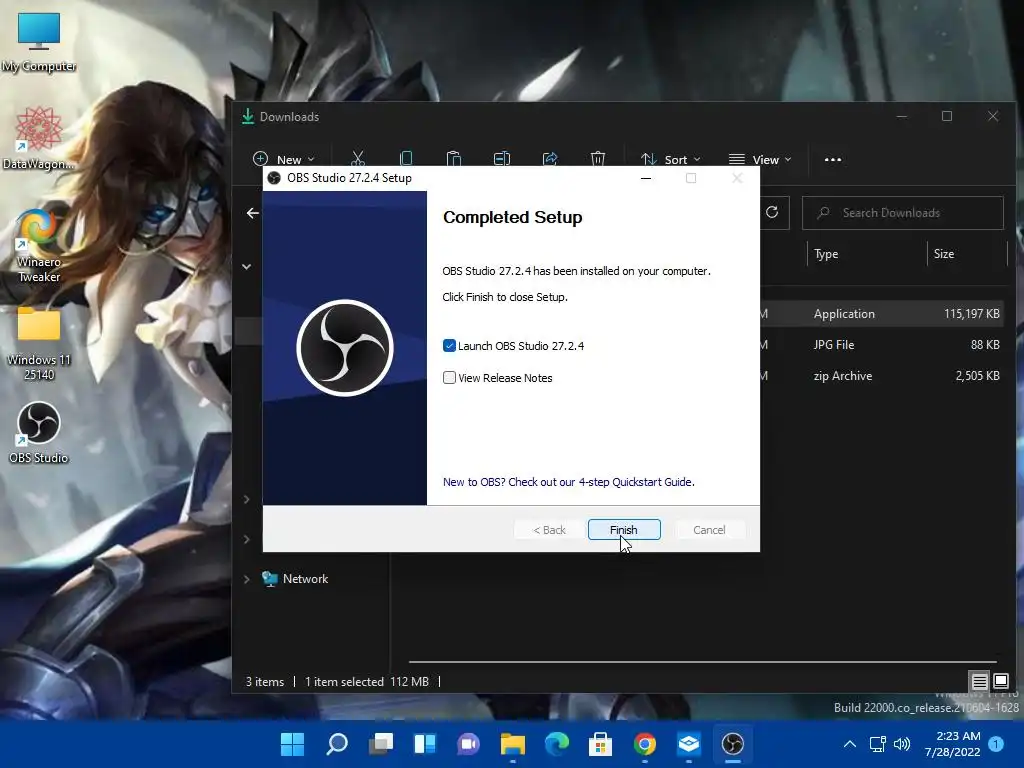Click the Search Downloads field
Image resolution: width=1024 pixels, height=768 pixels.
click(x=903, y=213)
